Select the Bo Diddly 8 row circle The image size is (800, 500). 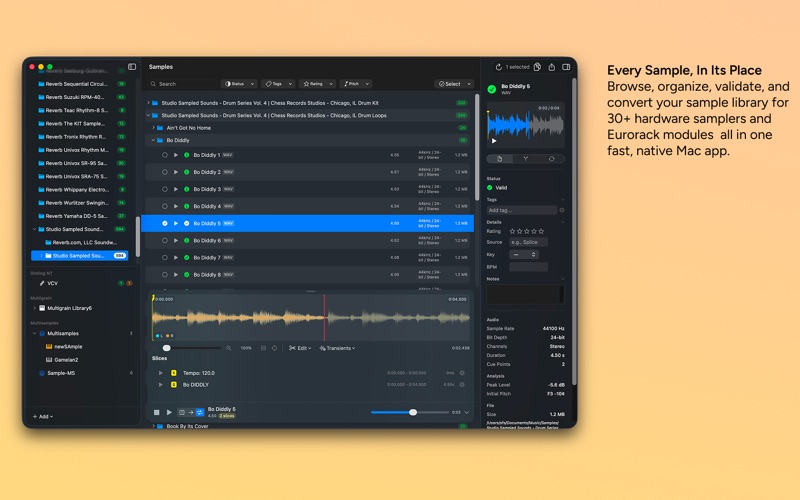coord(165,274)
